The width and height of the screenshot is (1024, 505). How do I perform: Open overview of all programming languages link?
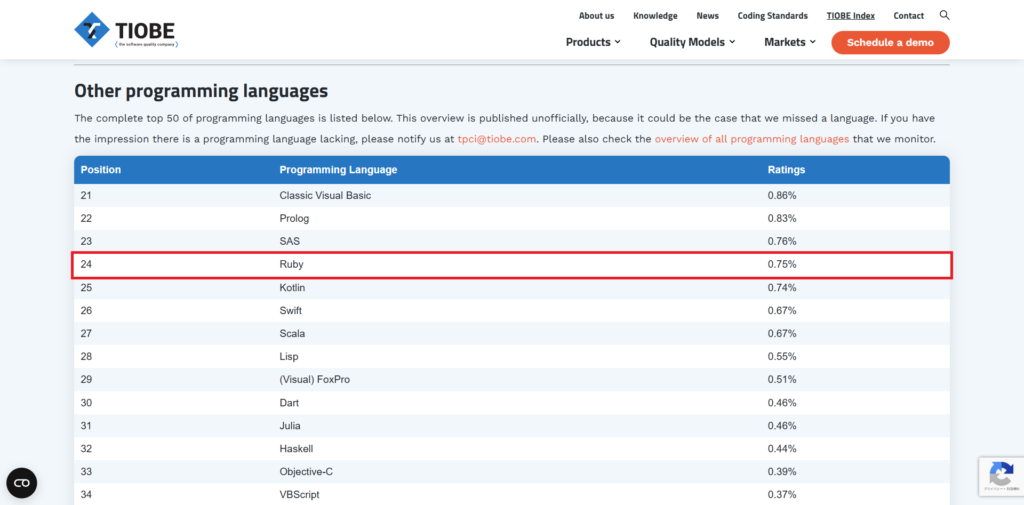752,139
